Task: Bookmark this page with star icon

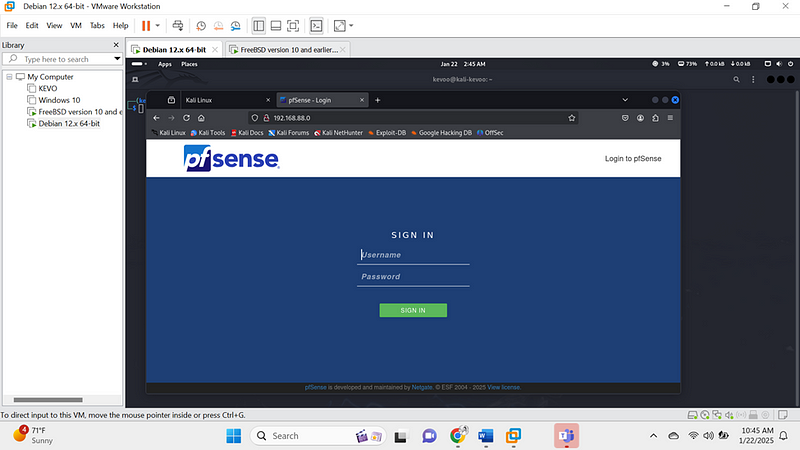Action: [x=571, y=118]
